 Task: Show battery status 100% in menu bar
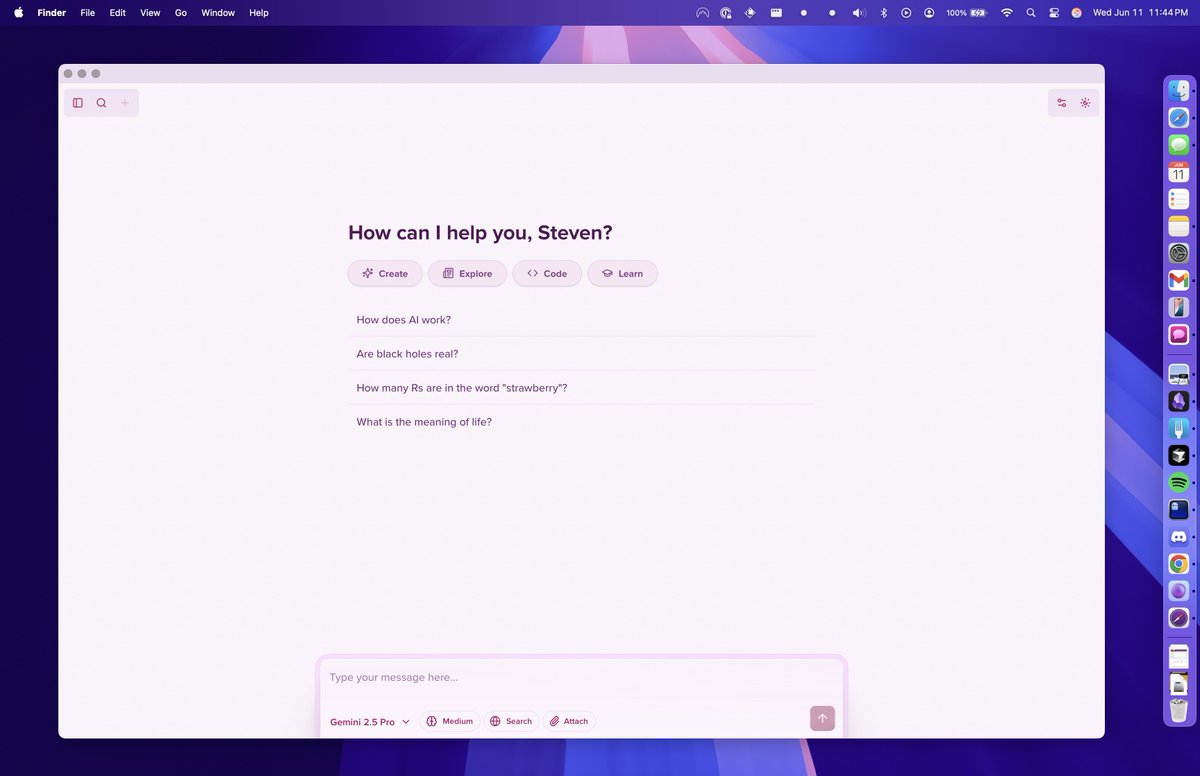point(966,13)
